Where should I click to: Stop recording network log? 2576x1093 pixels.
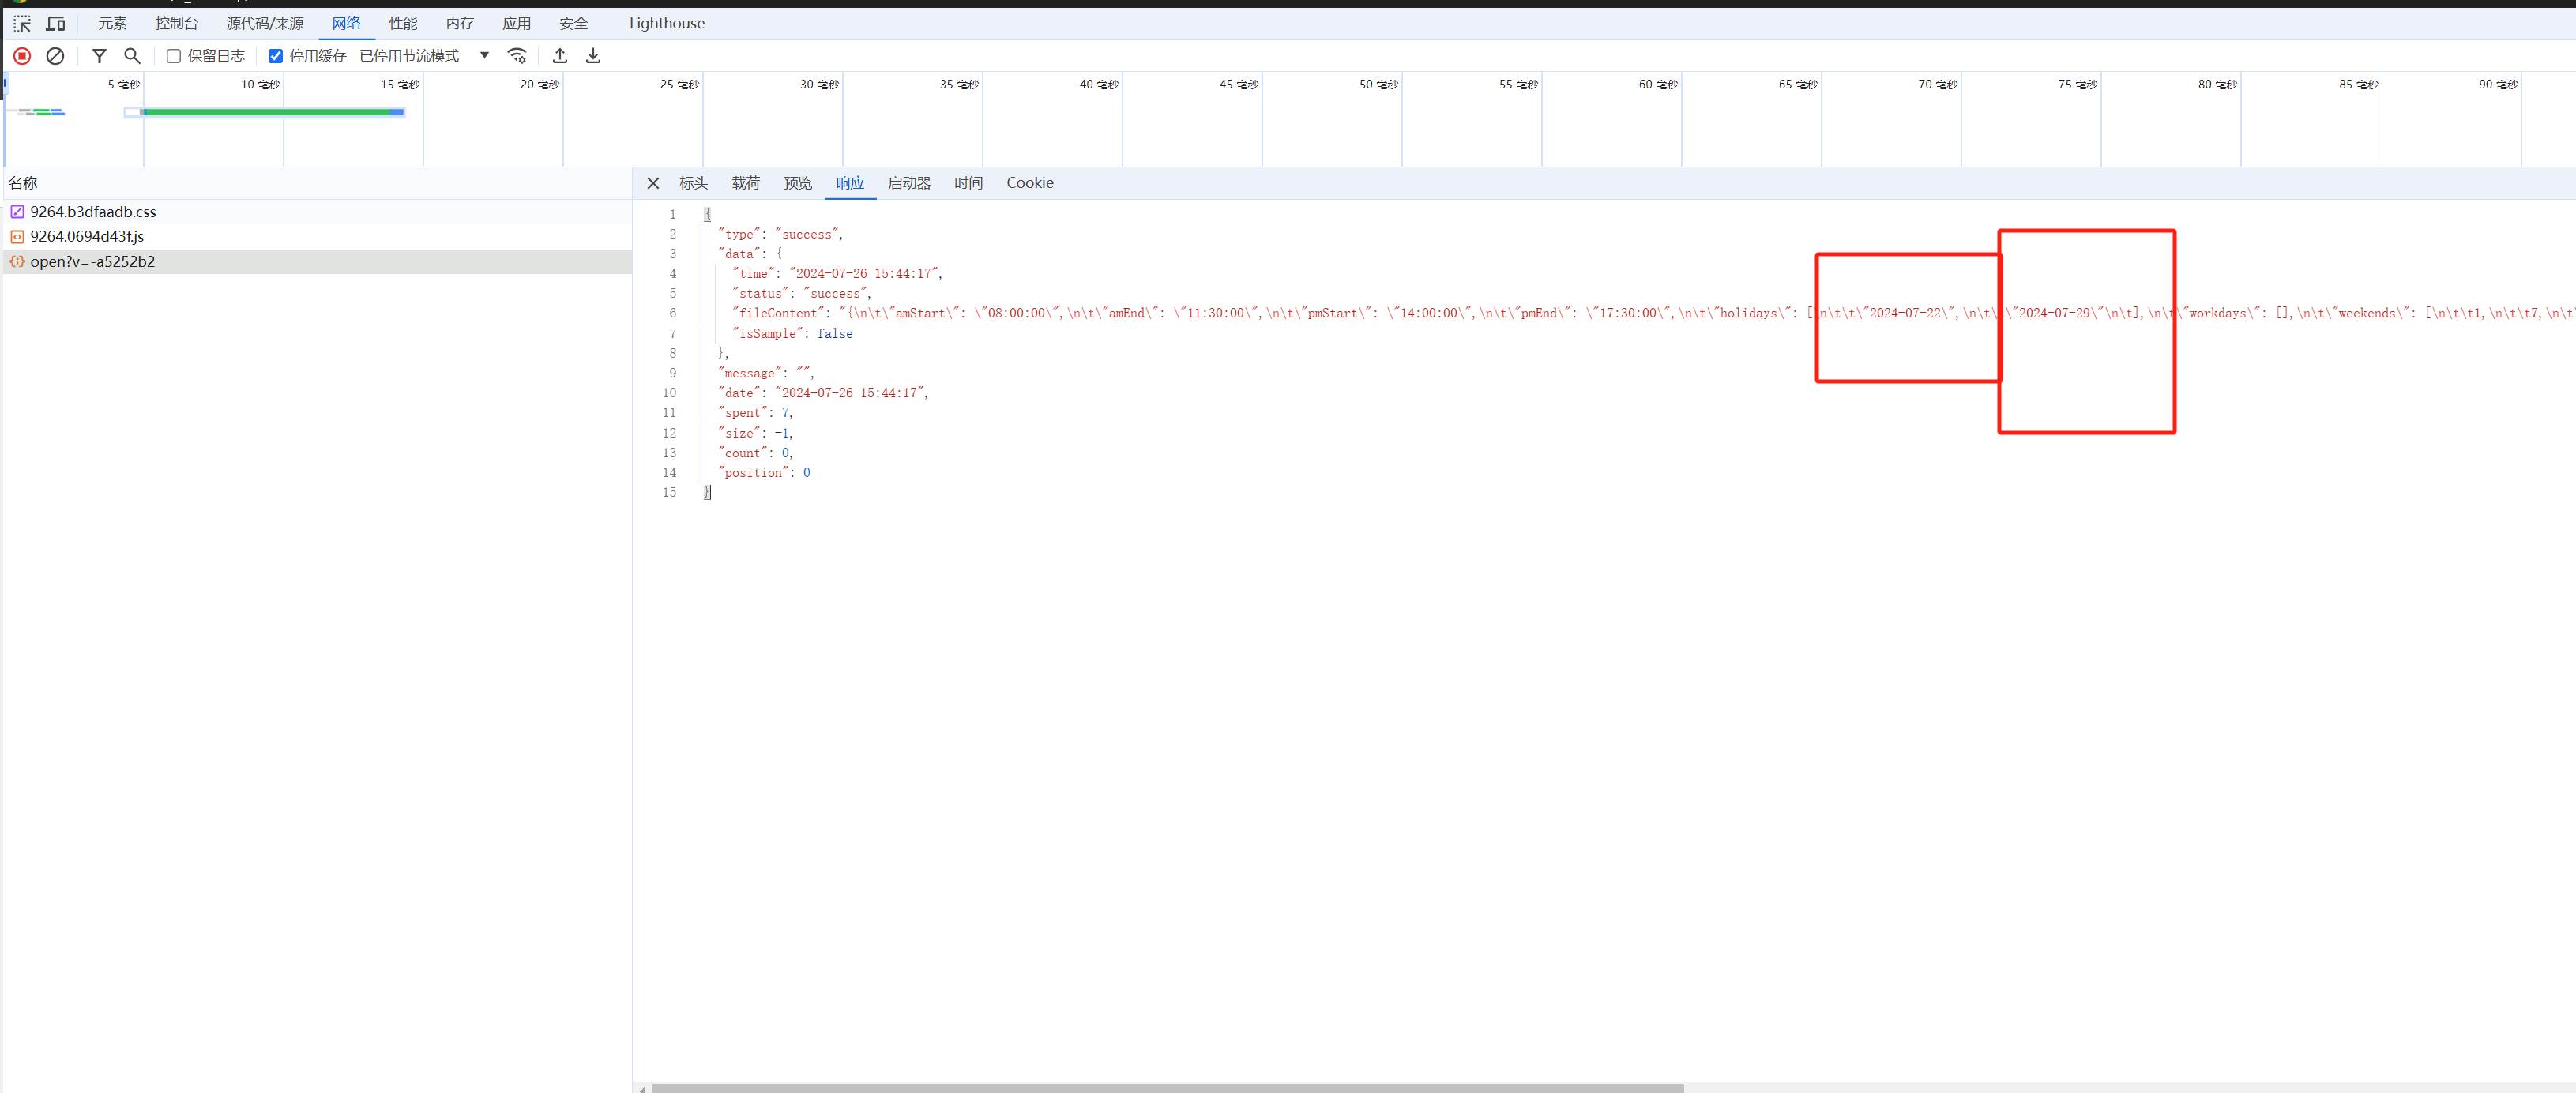pyautogui.click(x=22, y=56)
